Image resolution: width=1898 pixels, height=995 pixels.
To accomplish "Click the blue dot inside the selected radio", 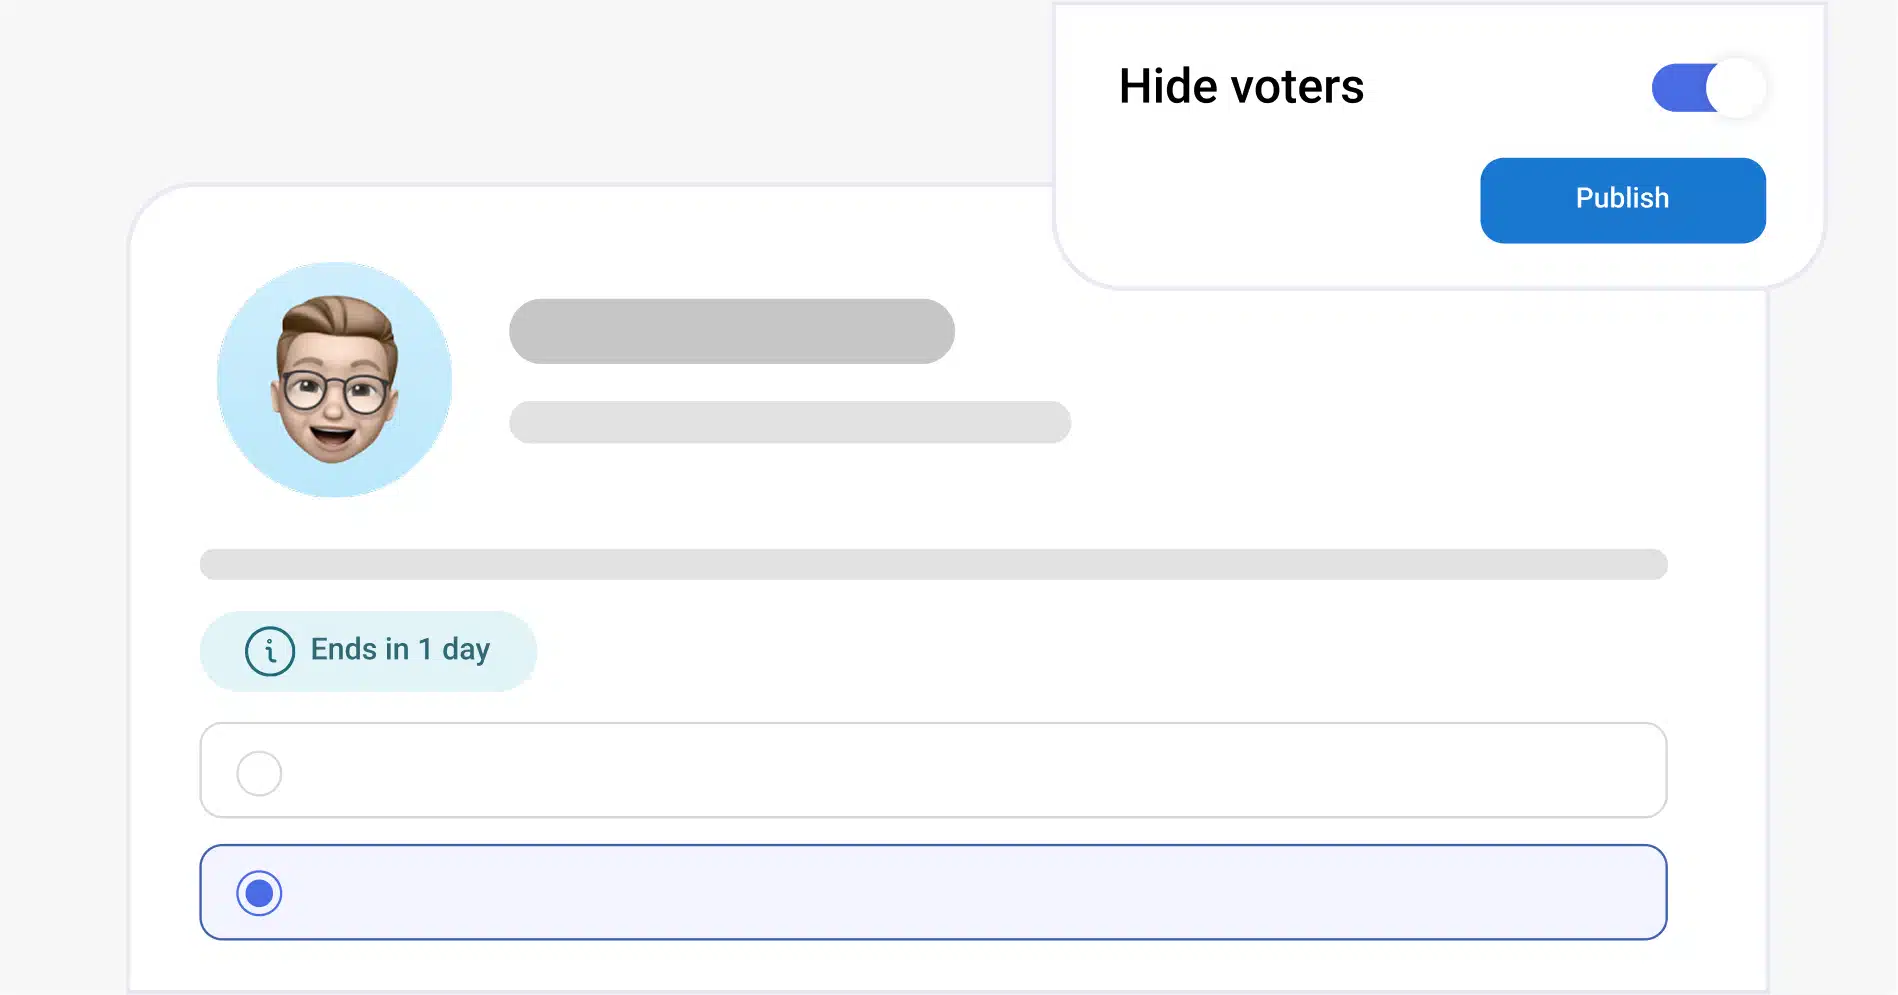I will (259, 893).
